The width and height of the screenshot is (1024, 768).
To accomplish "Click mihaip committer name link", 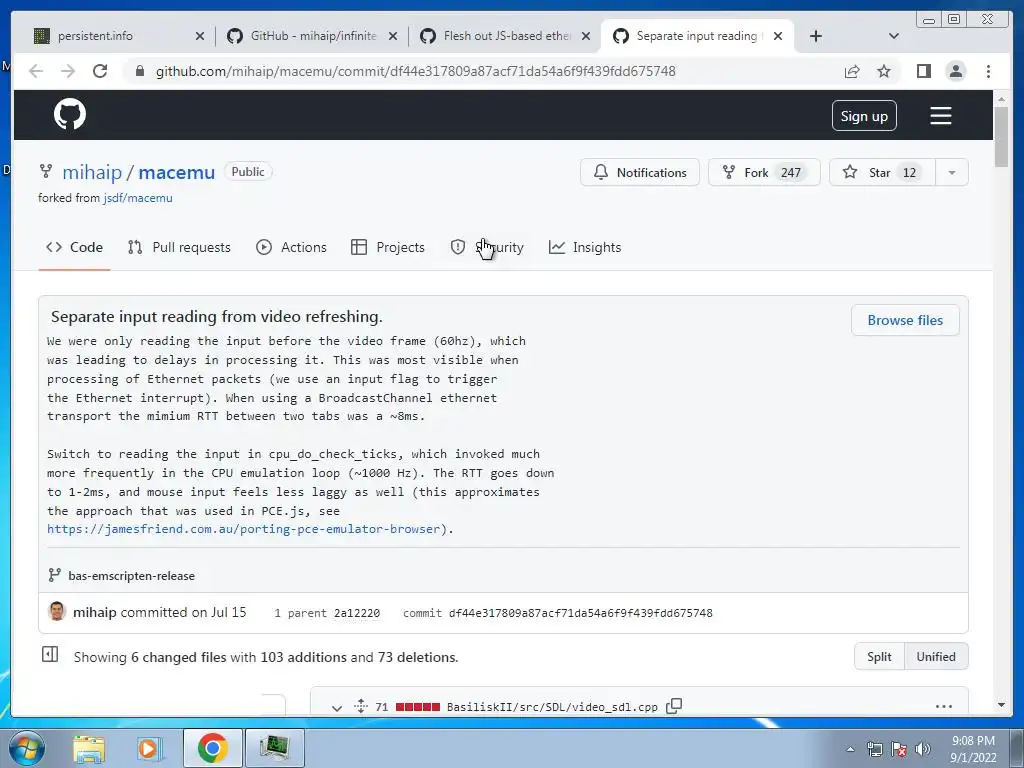I will coord(95,612).
